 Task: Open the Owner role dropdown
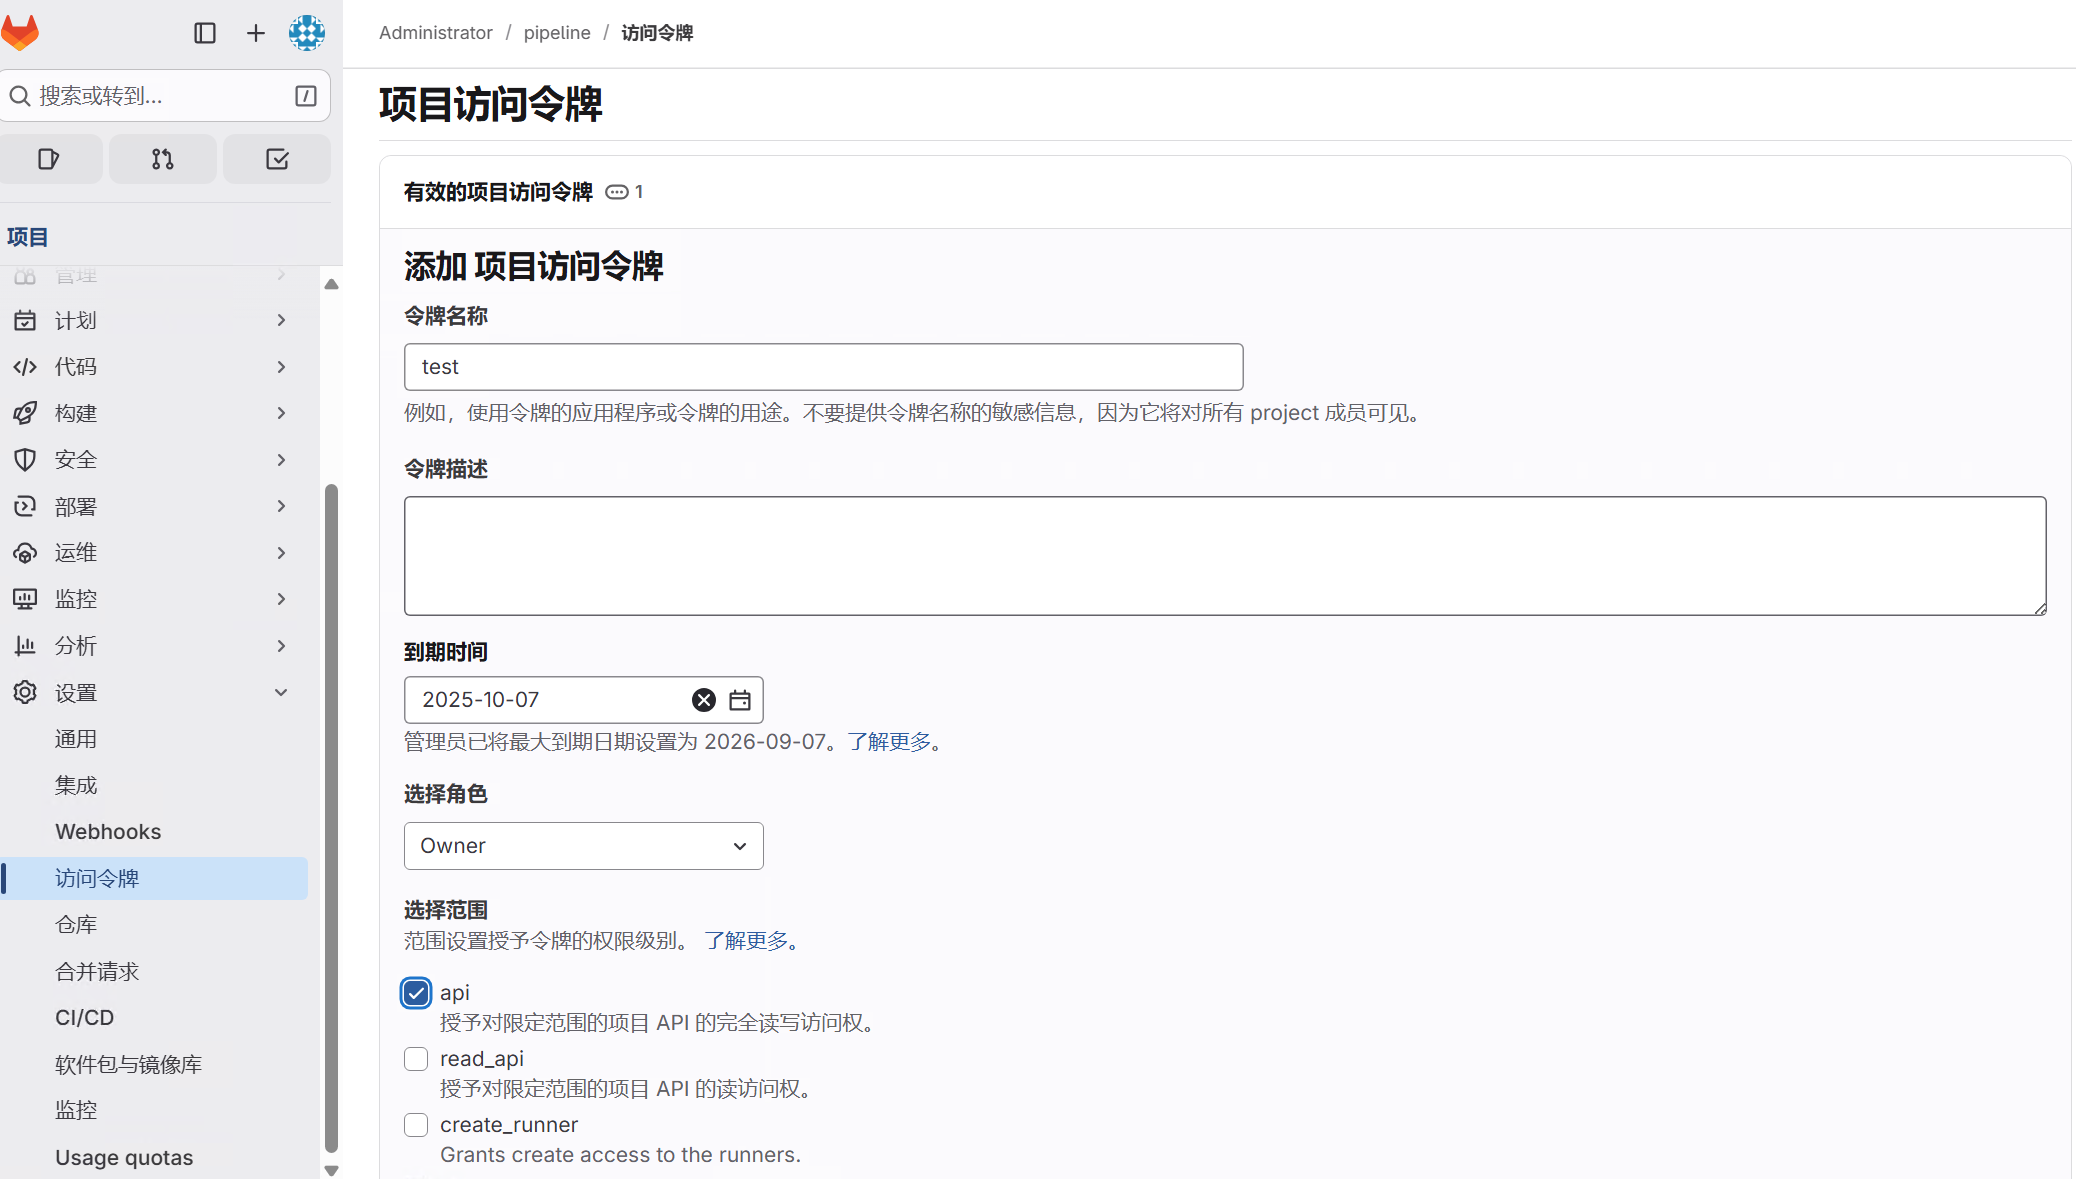pos(583,846)
